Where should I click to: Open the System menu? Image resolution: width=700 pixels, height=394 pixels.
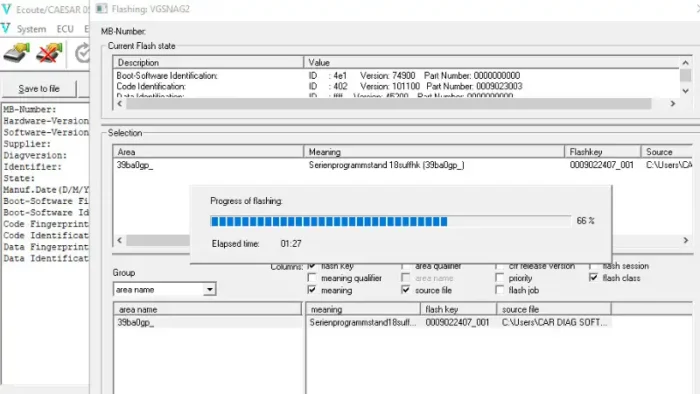(31, 29)
